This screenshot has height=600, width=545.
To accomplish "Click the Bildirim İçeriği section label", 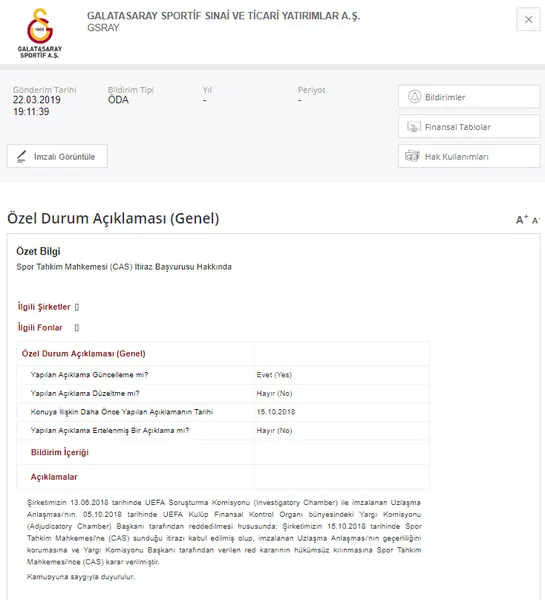I will (60, 452).
